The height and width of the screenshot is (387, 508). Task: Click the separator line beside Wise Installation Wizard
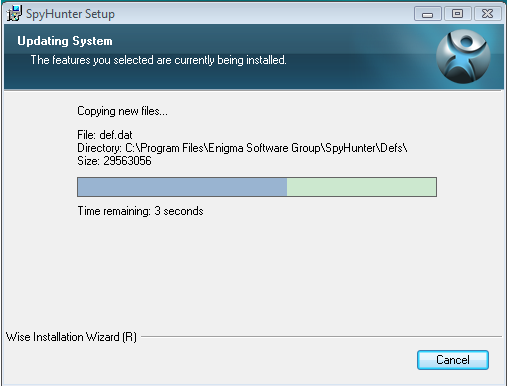[321, 337]
